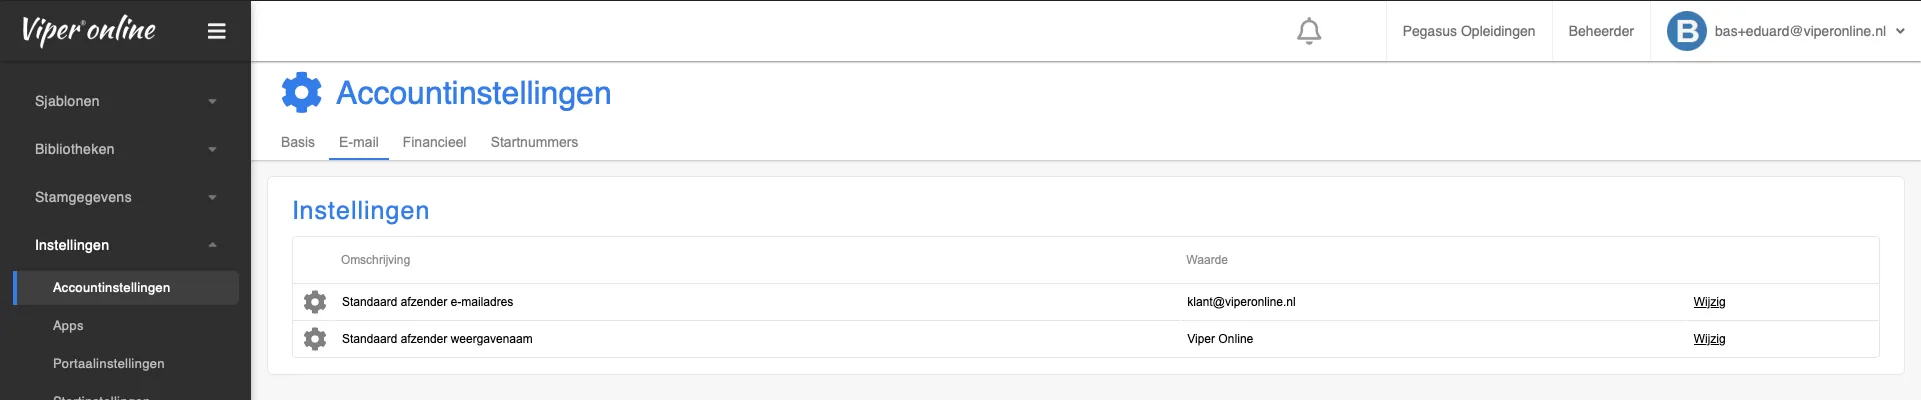Expand the Stamgegevens sidebar section
Screen dimensions: 1921x400
click(x=125, y=197)
